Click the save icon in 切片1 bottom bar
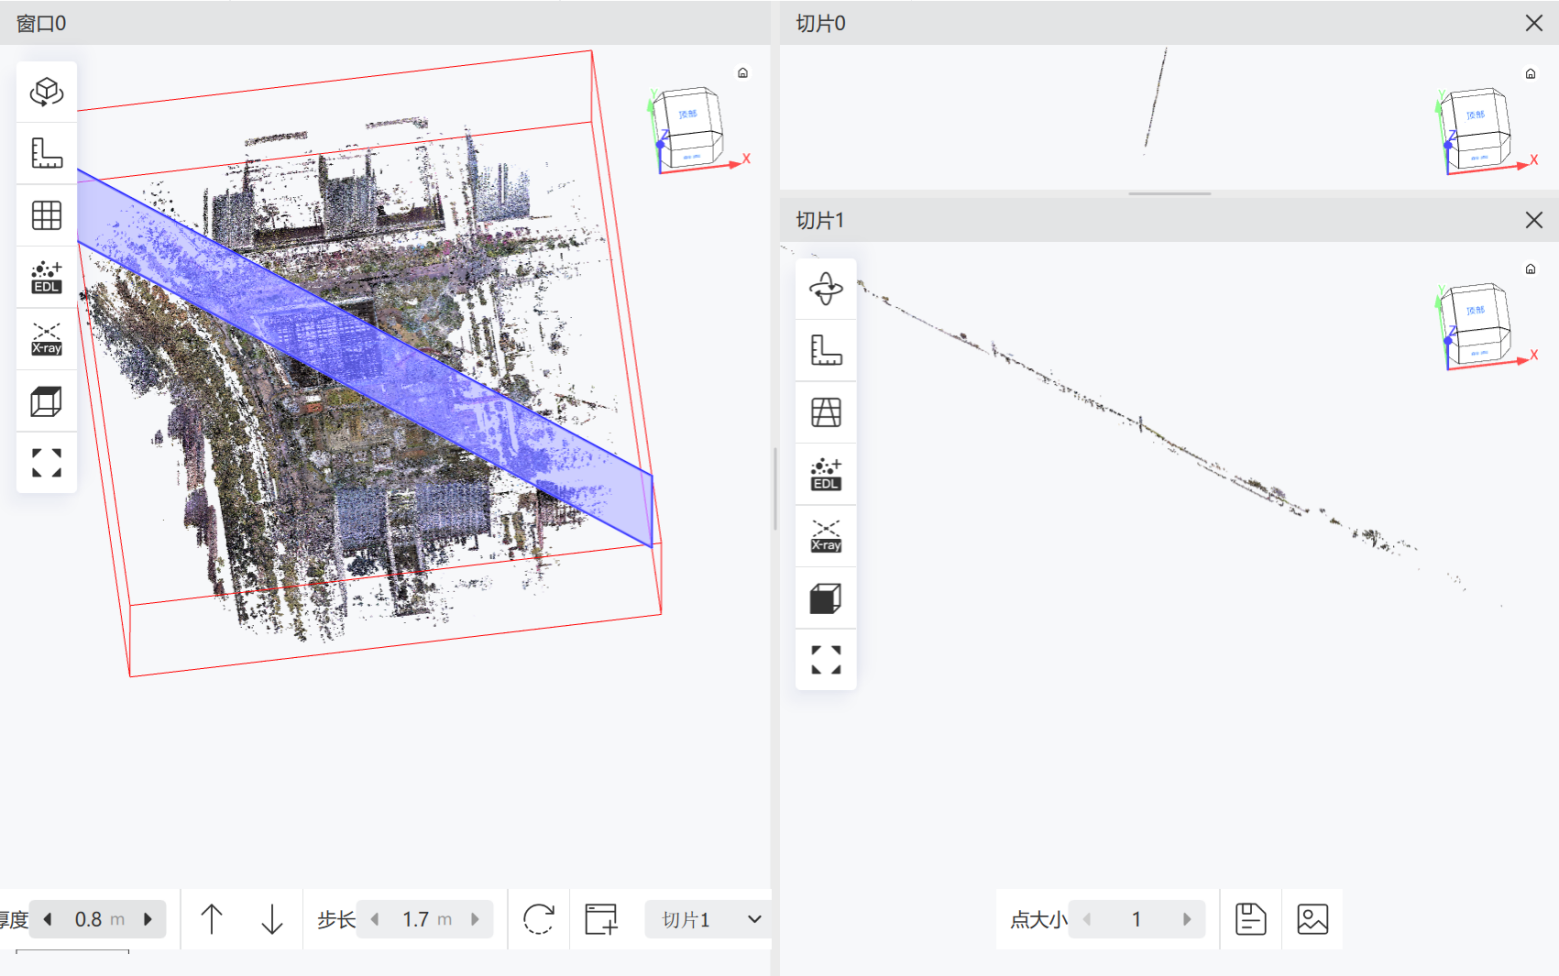1559x976 pixels. pyautogui.click(x=1250, y=919)
